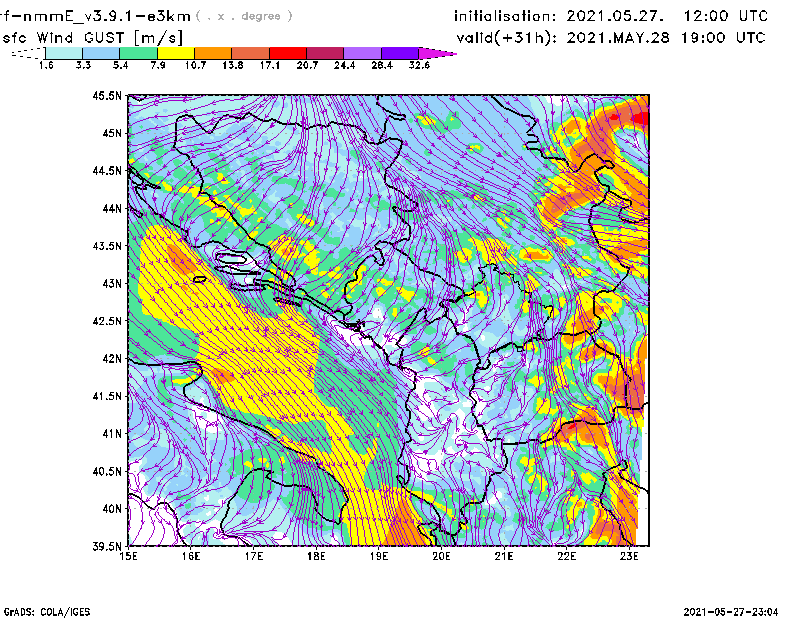Screen dimensions: 800x618
Task: Click the legend value 3.3
Action: coord(83,65)
